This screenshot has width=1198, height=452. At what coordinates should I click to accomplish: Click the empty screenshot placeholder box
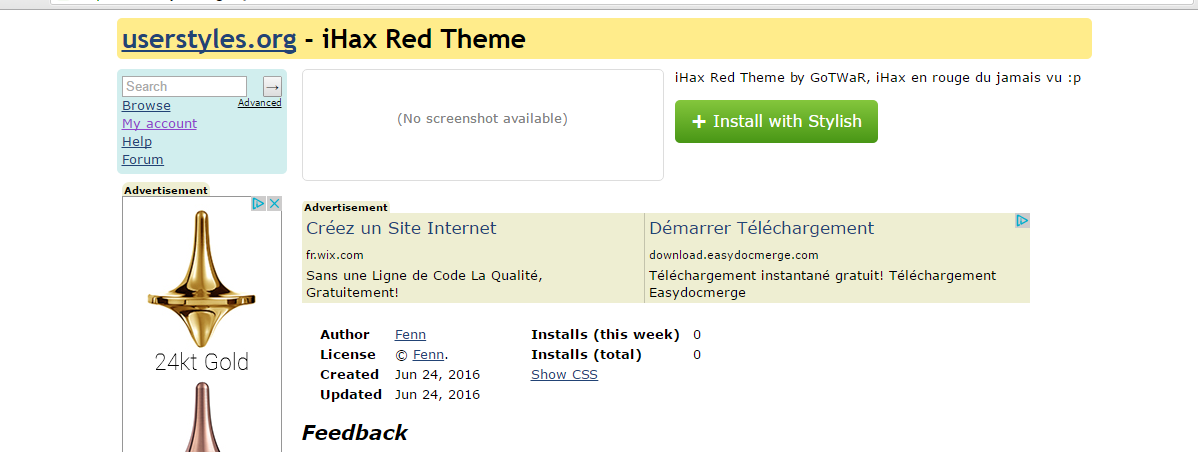(x=482, y=125)
